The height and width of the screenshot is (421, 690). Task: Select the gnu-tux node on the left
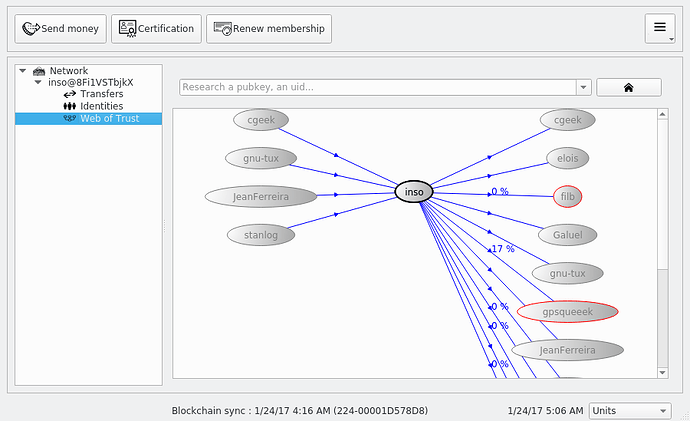click(x=261, y=158)
